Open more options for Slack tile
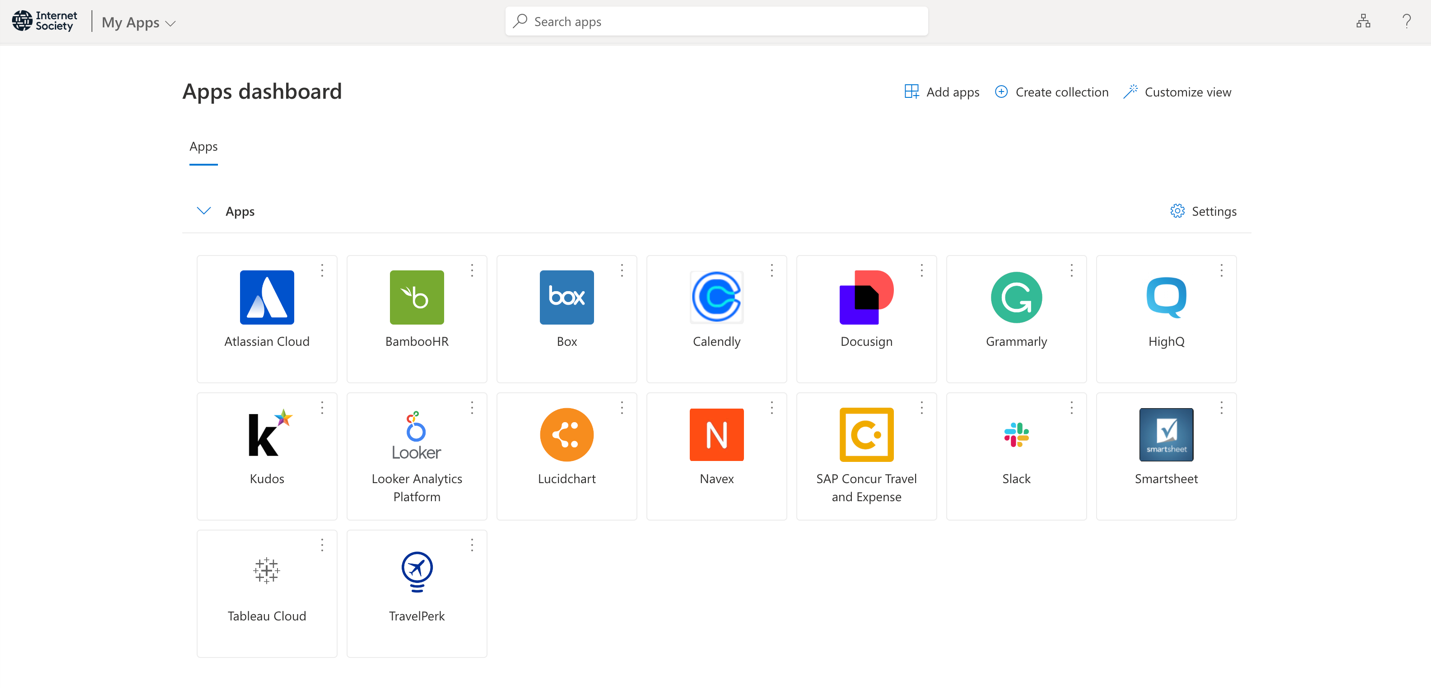The height and width of the screenshot is (688, 1431). 1071,407
